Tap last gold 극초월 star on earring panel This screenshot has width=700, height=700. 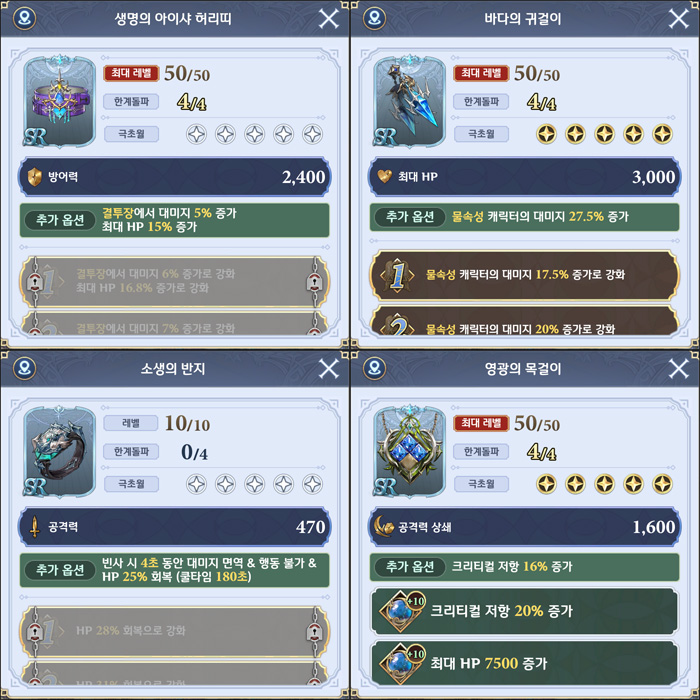pos(662,134)
